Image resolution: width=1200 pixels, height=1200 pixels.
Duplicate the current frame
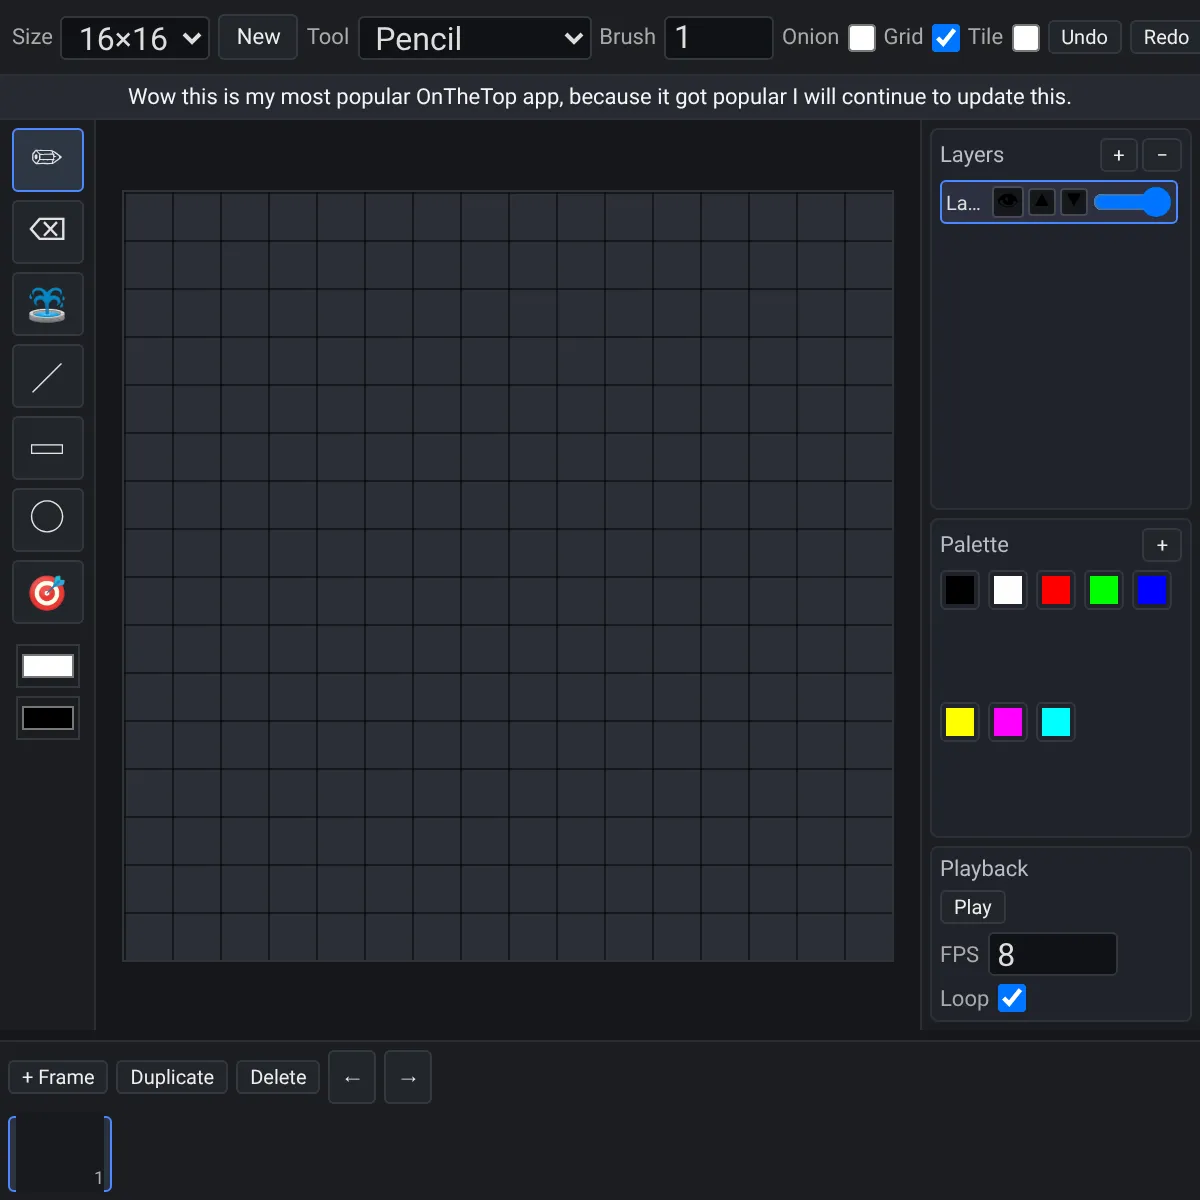click(x=172, y=1077)
